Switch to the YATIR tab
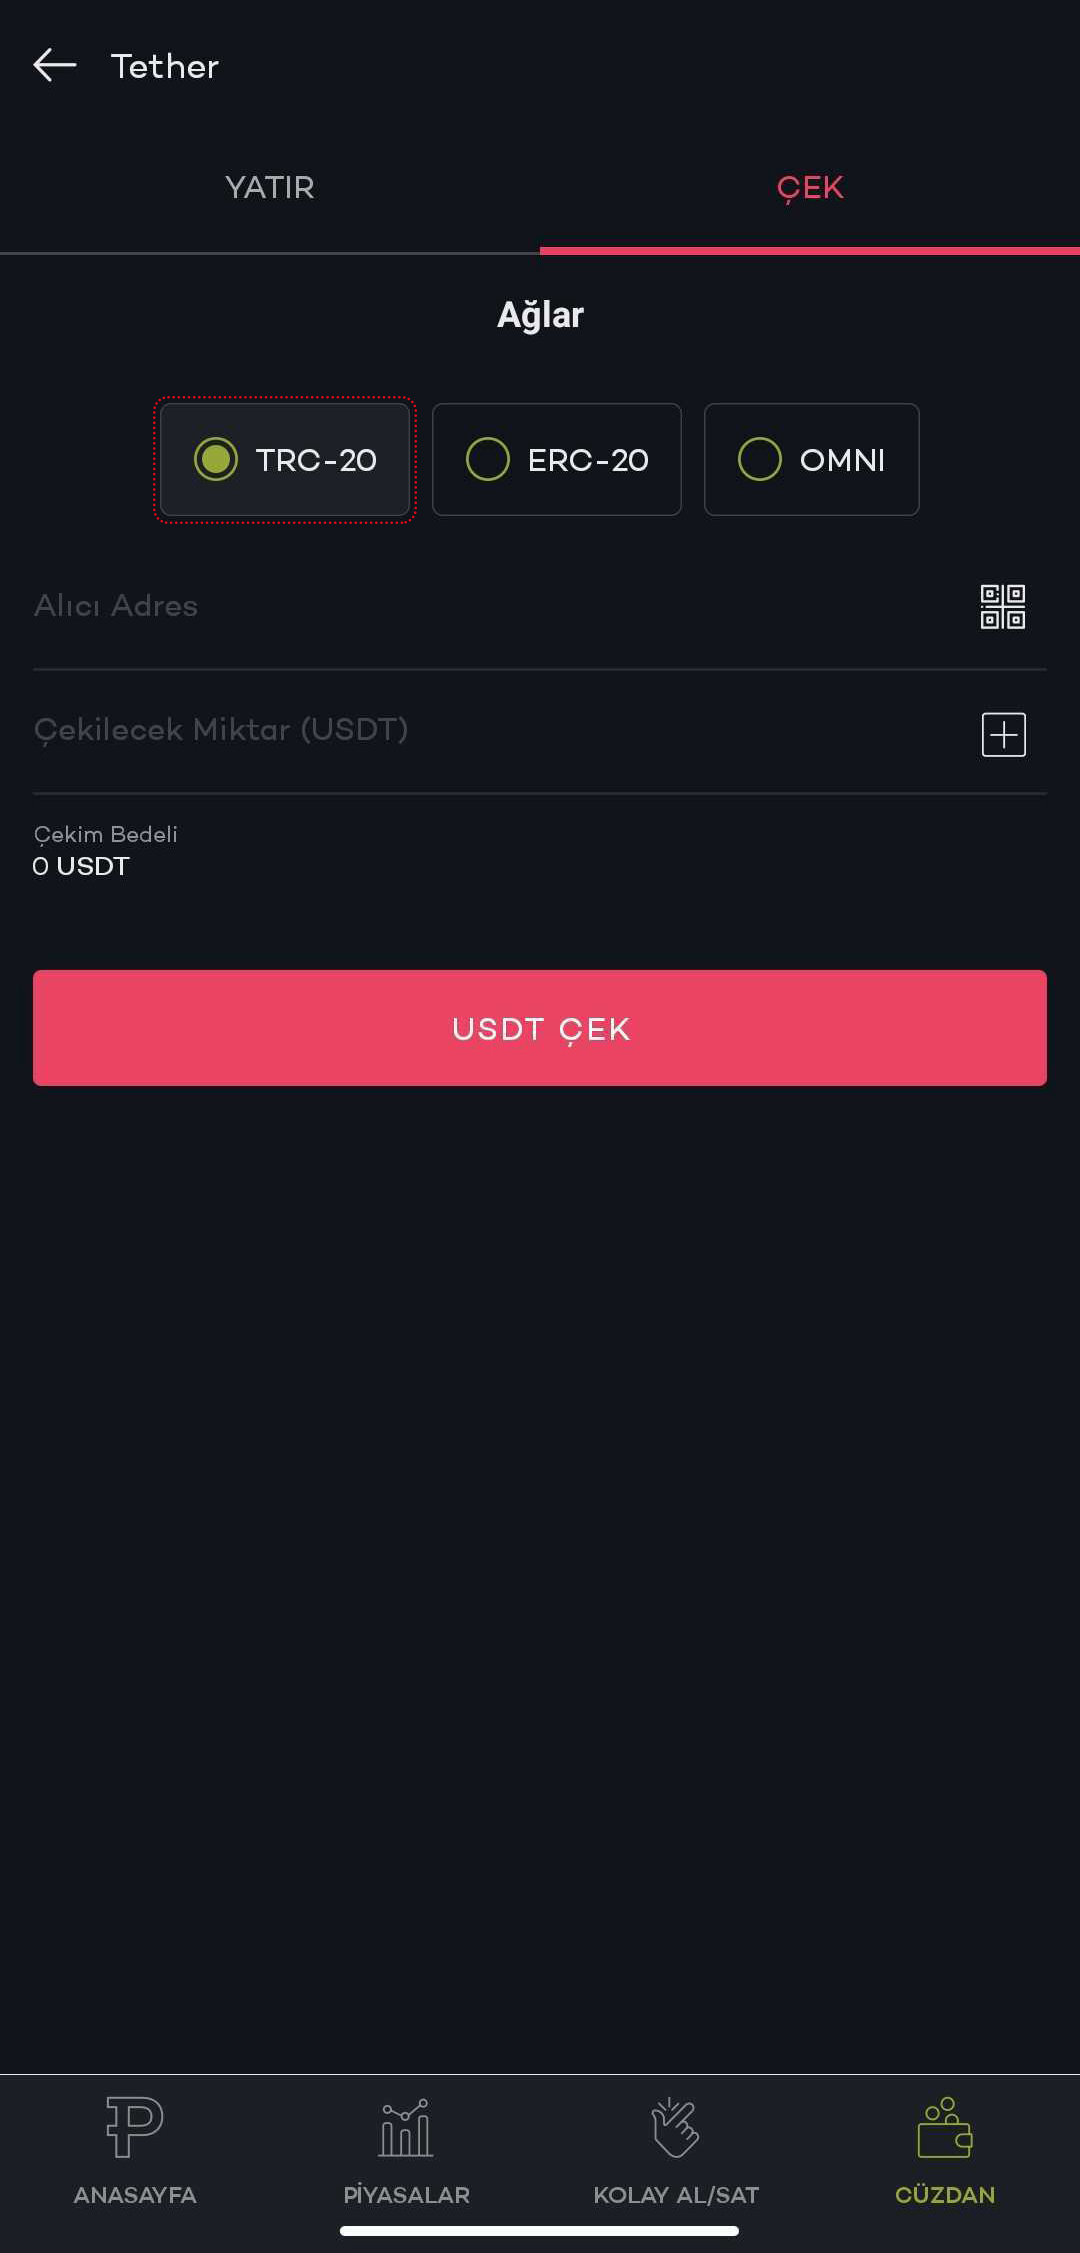This screenshot has height=2253, width=1080. coord(270,188)
